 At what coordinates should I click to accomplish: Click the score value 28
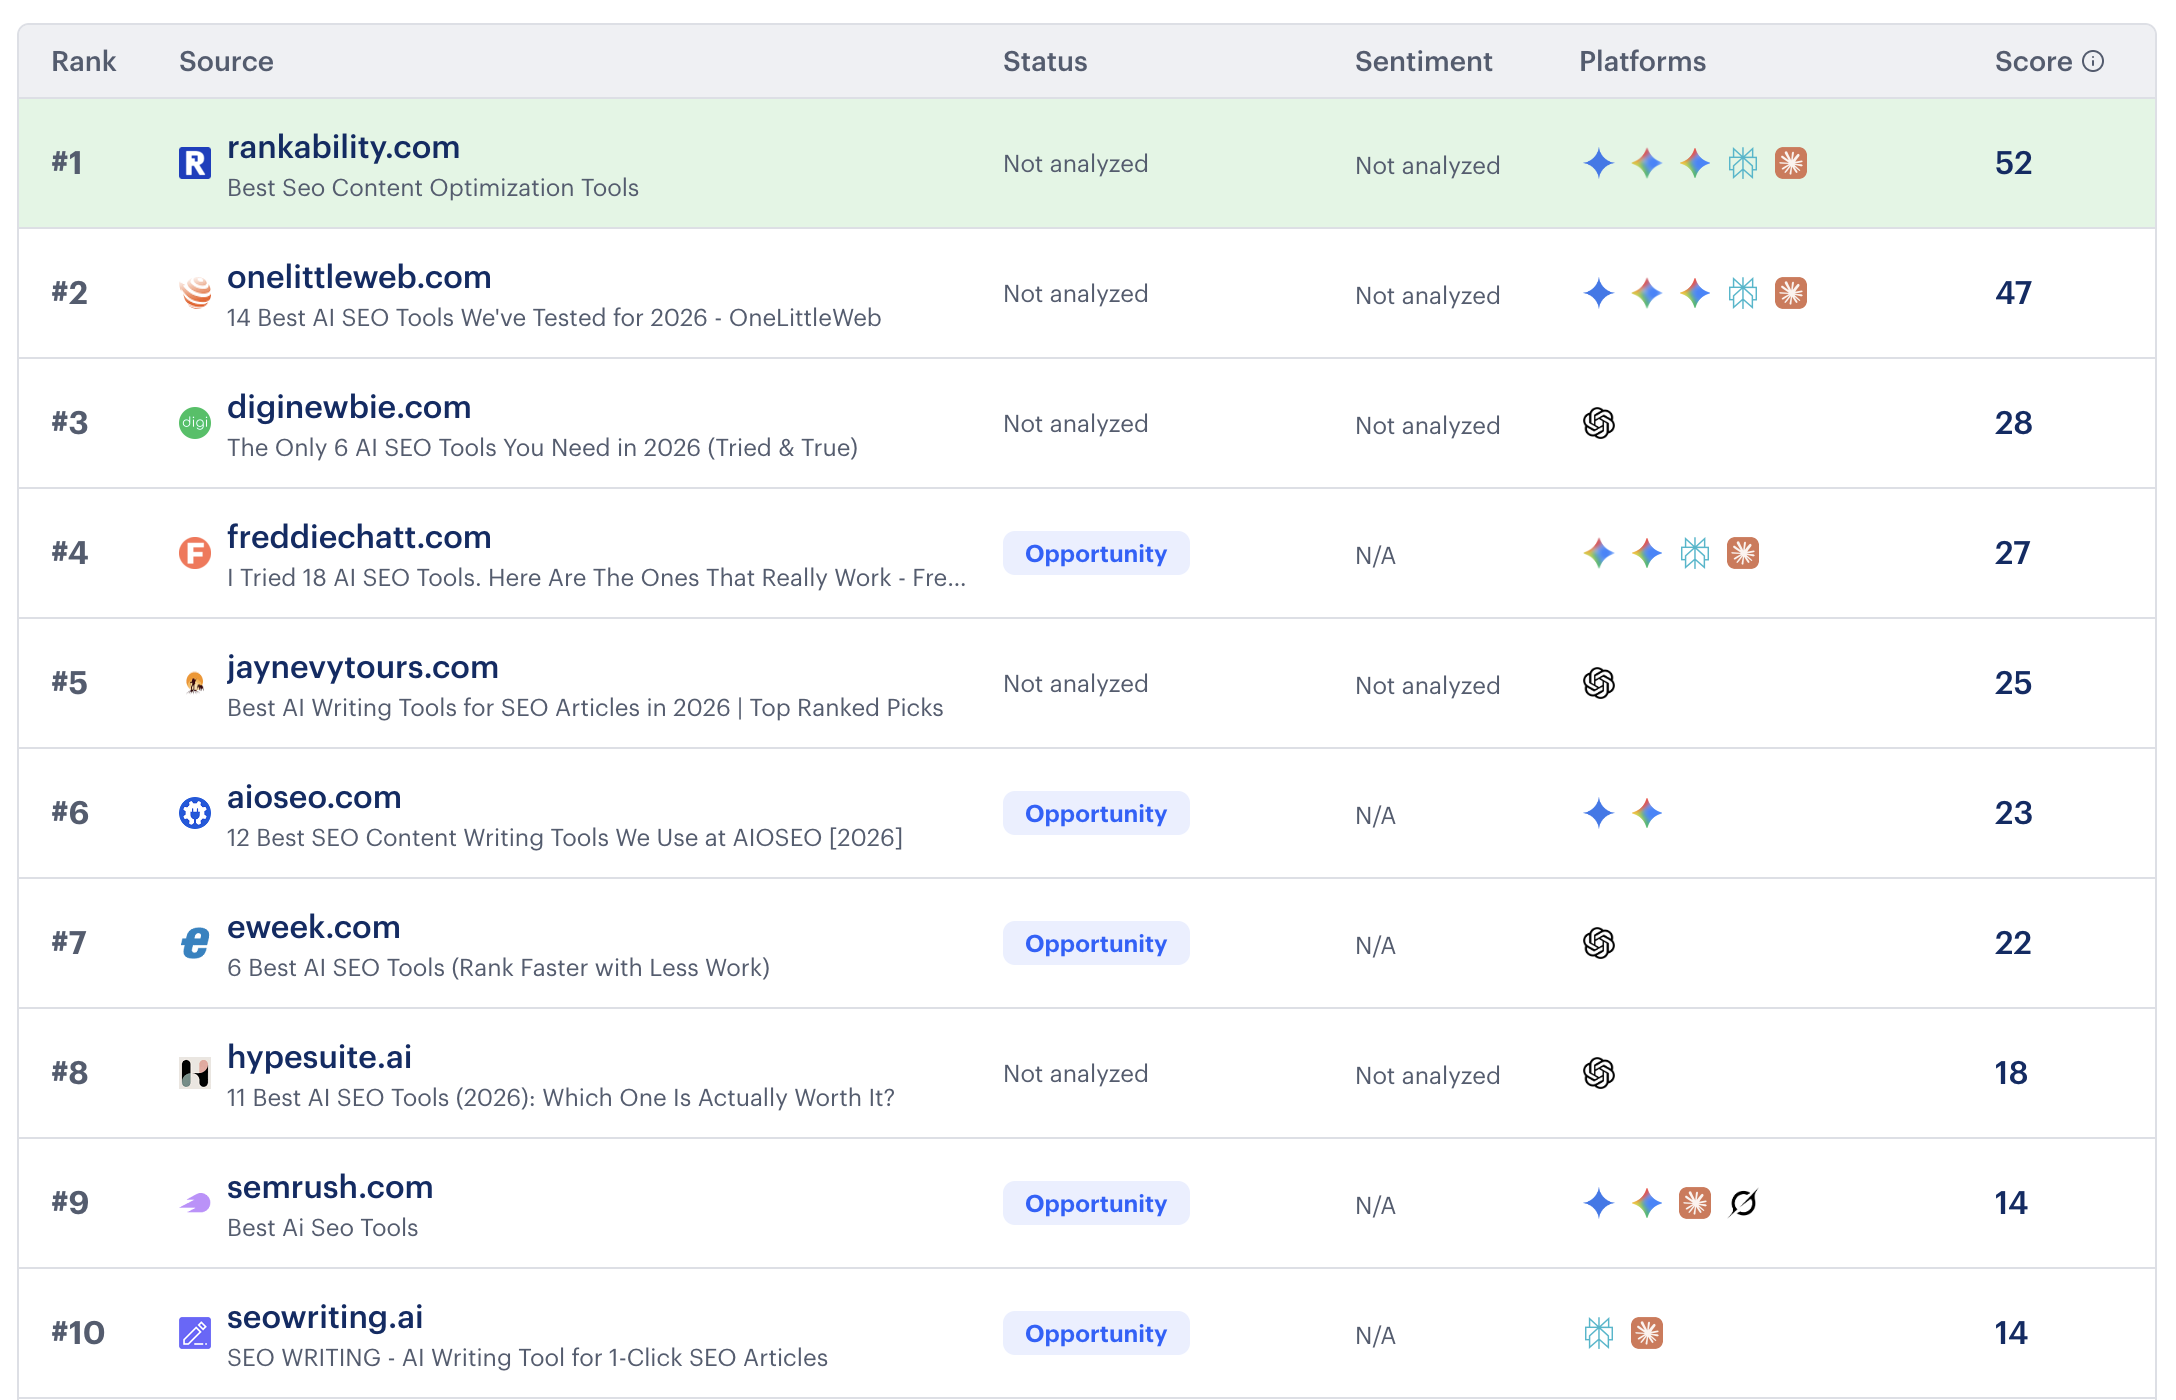(x=2013, y=423)
